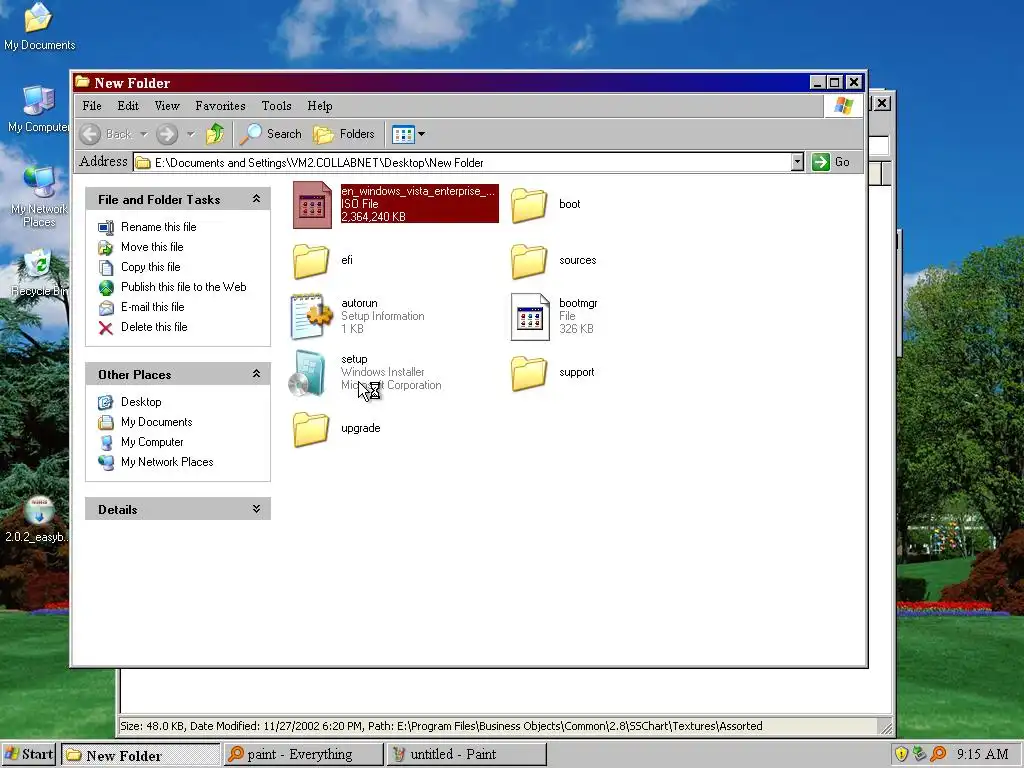Expand the Address bar dropdown
This screenshot has height=768, width=1024.
click(797, 162)
